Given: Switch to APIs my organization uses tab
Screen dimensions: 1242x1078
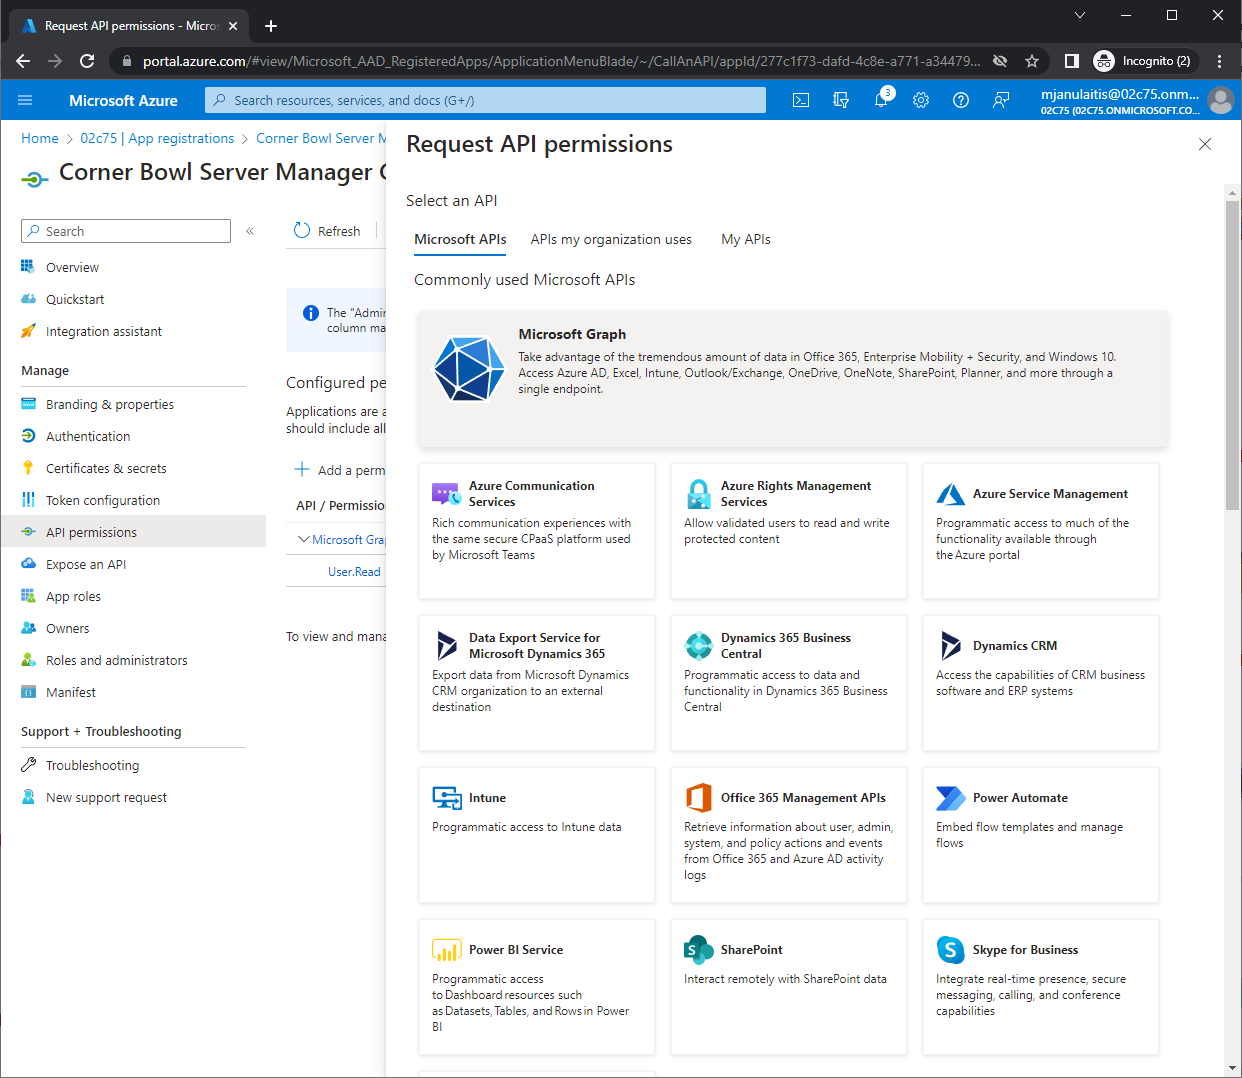Looking at the screenshot, I should pos(611,240).
